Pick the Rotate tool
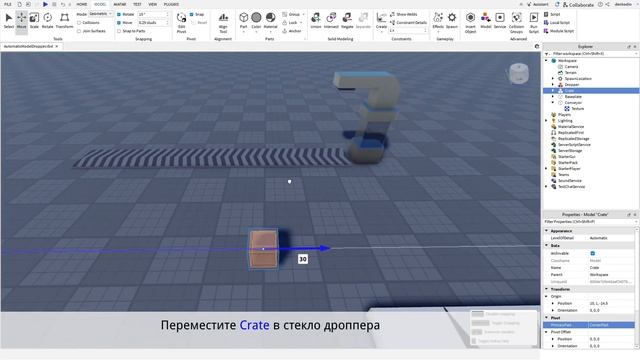This screenshot has width=640, height=360. [x=47, y=21]
